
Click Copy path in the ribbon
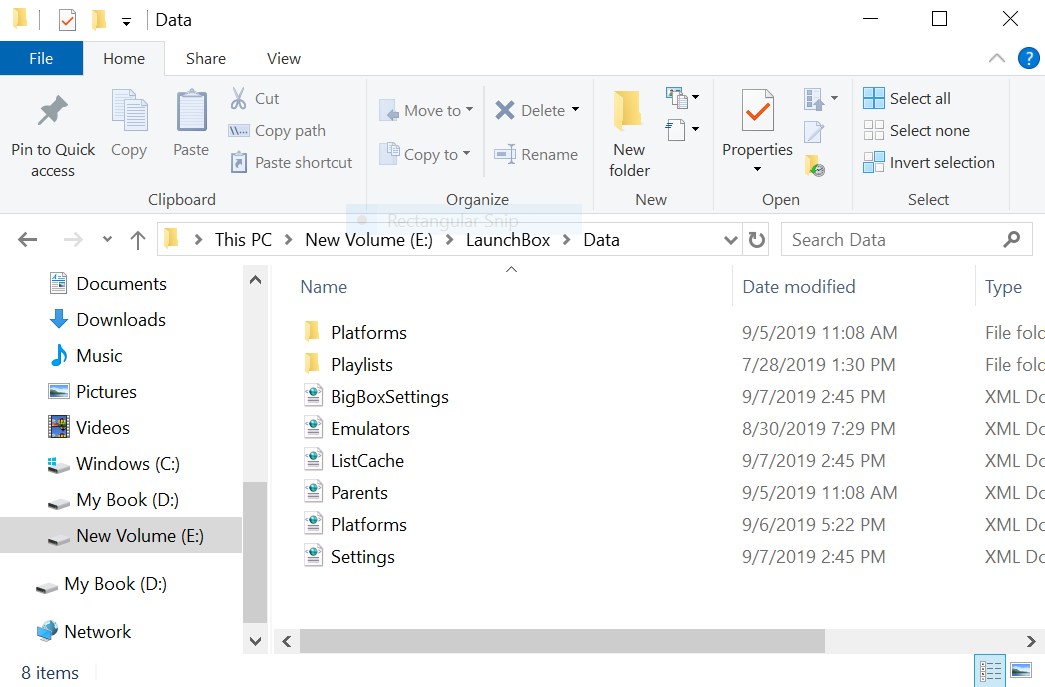pyautogui.click(x=277, y=131)
